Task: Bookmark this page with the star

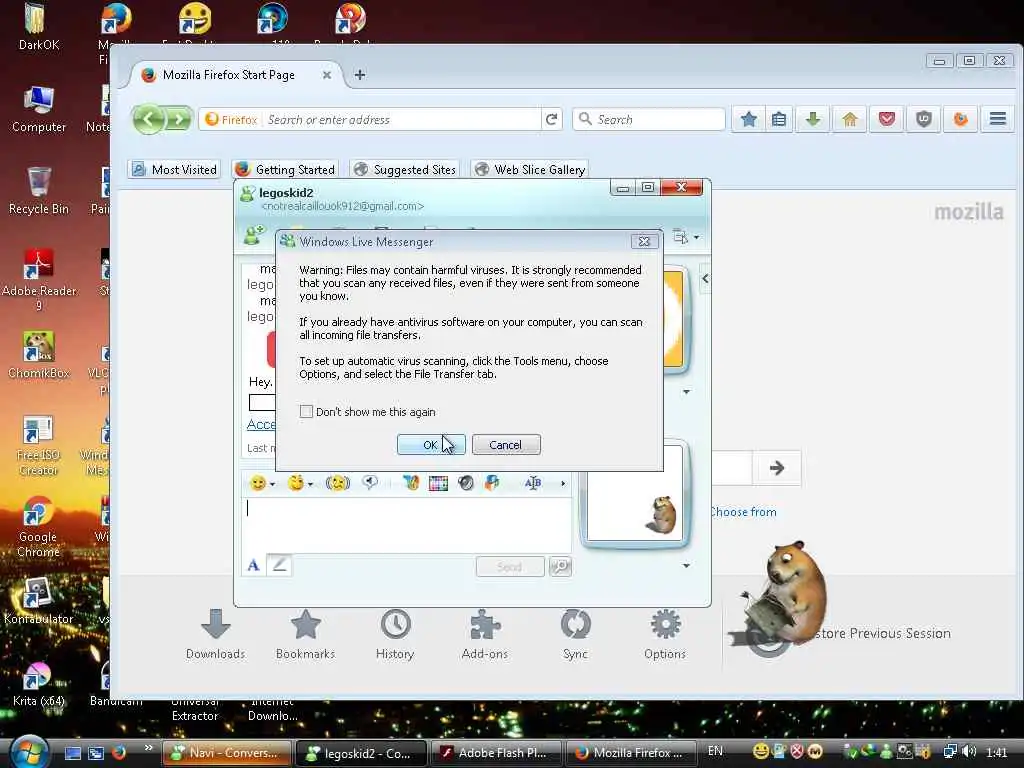Action: [749, 120]
